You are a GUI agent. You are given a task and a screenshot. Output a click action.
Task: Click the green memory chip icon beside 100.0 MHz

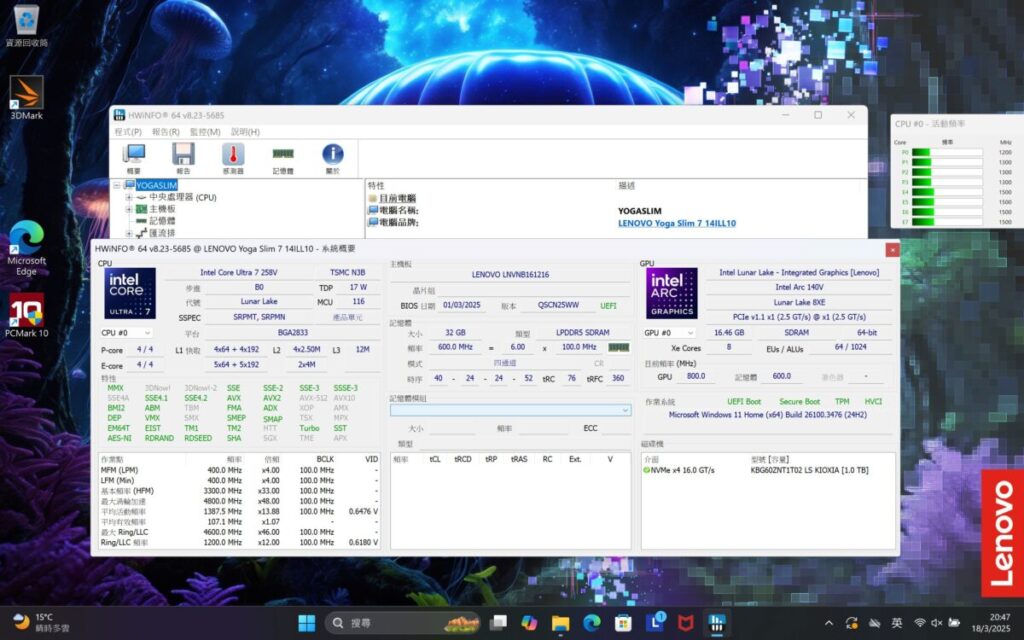click(x=618, y=347)
